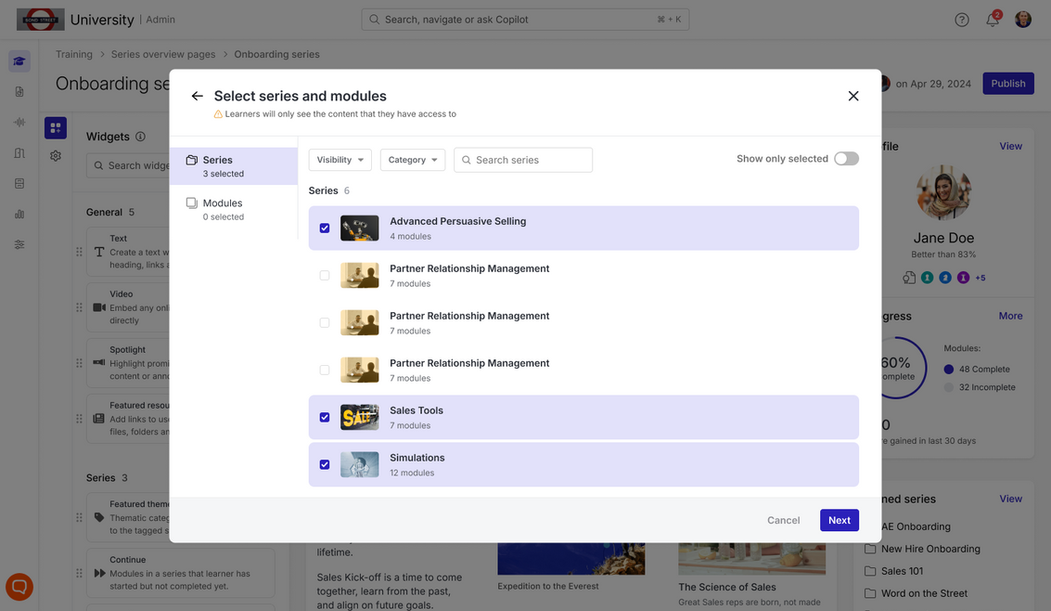Screen dimensions: 1051x611
Task: Toggle Show only selected switch
Action: [x=846, y=159]
